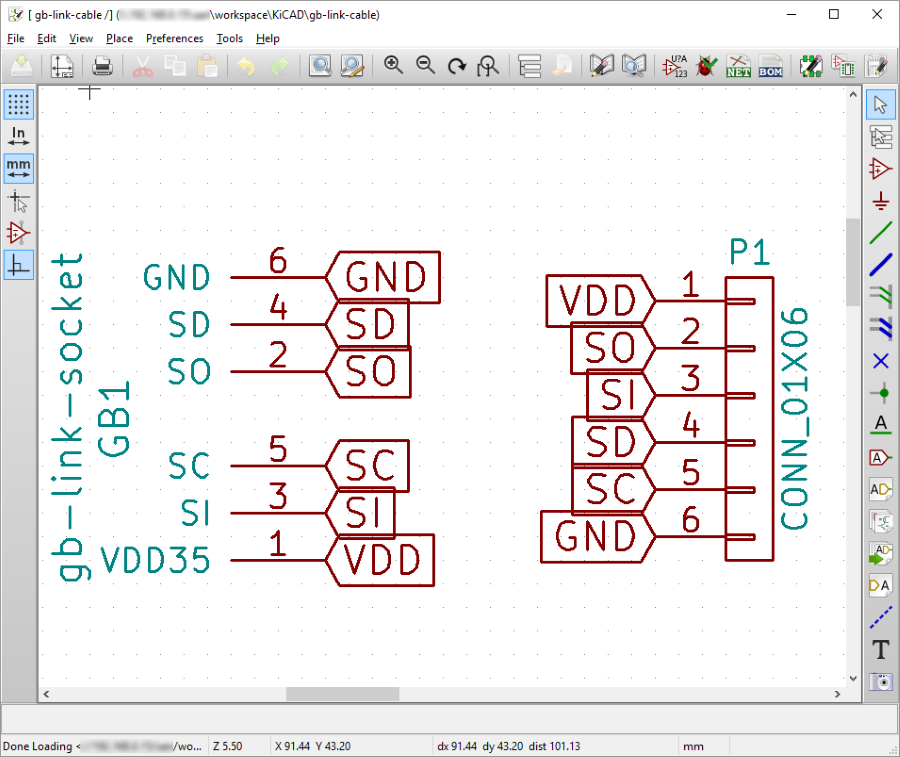Select the hierarchy ascend/descend tool

click(x=880, y=137)
